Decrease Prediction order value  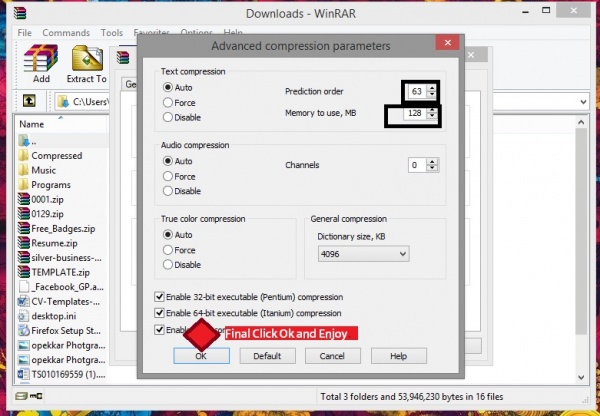coord(432,94)
